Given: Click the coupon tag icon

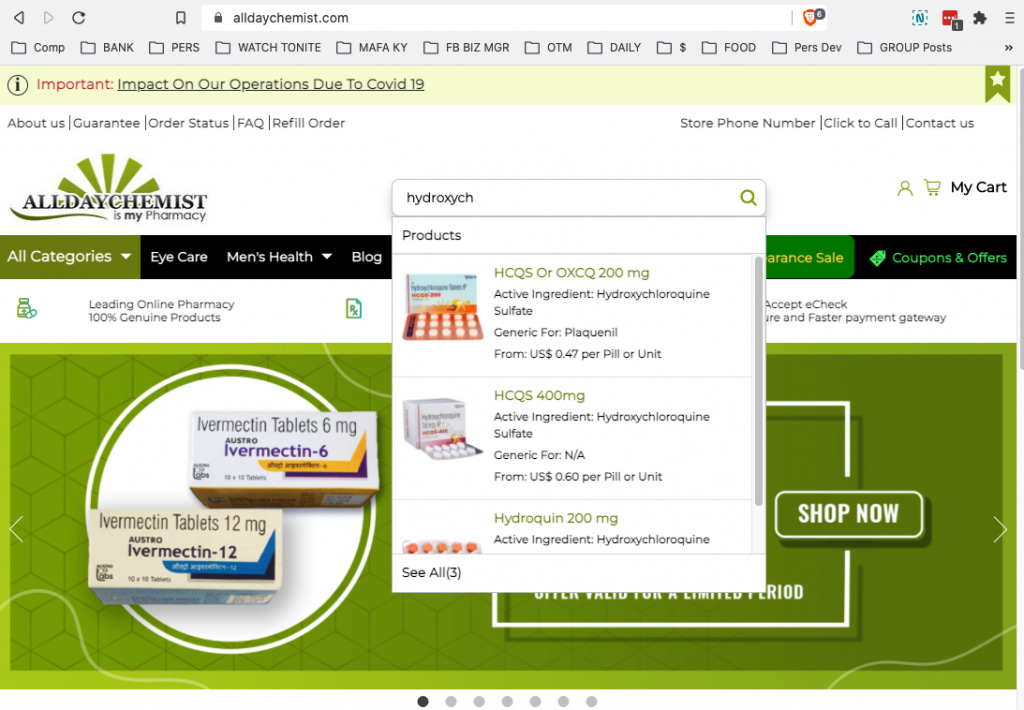Looking at the screenshot, I should (x=878, y=257).
